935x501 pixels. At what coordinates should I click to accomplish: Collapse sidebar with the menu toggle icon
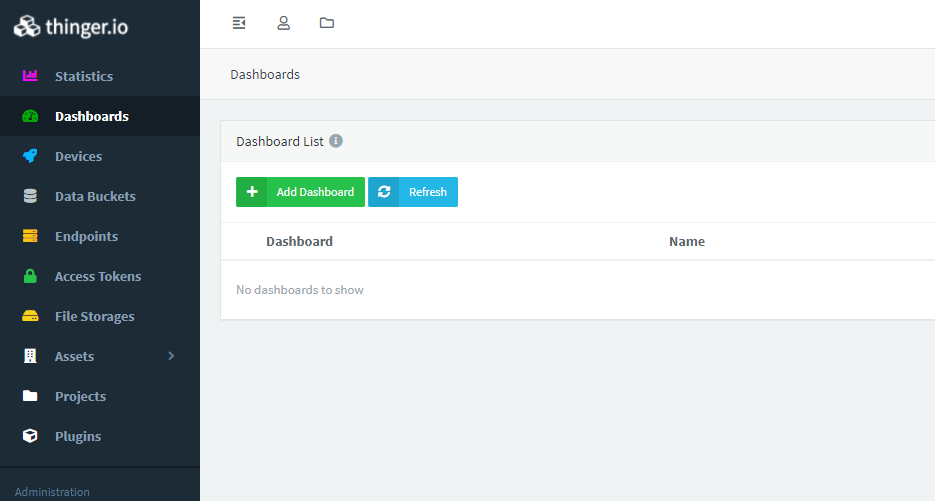tap(239, 23)
